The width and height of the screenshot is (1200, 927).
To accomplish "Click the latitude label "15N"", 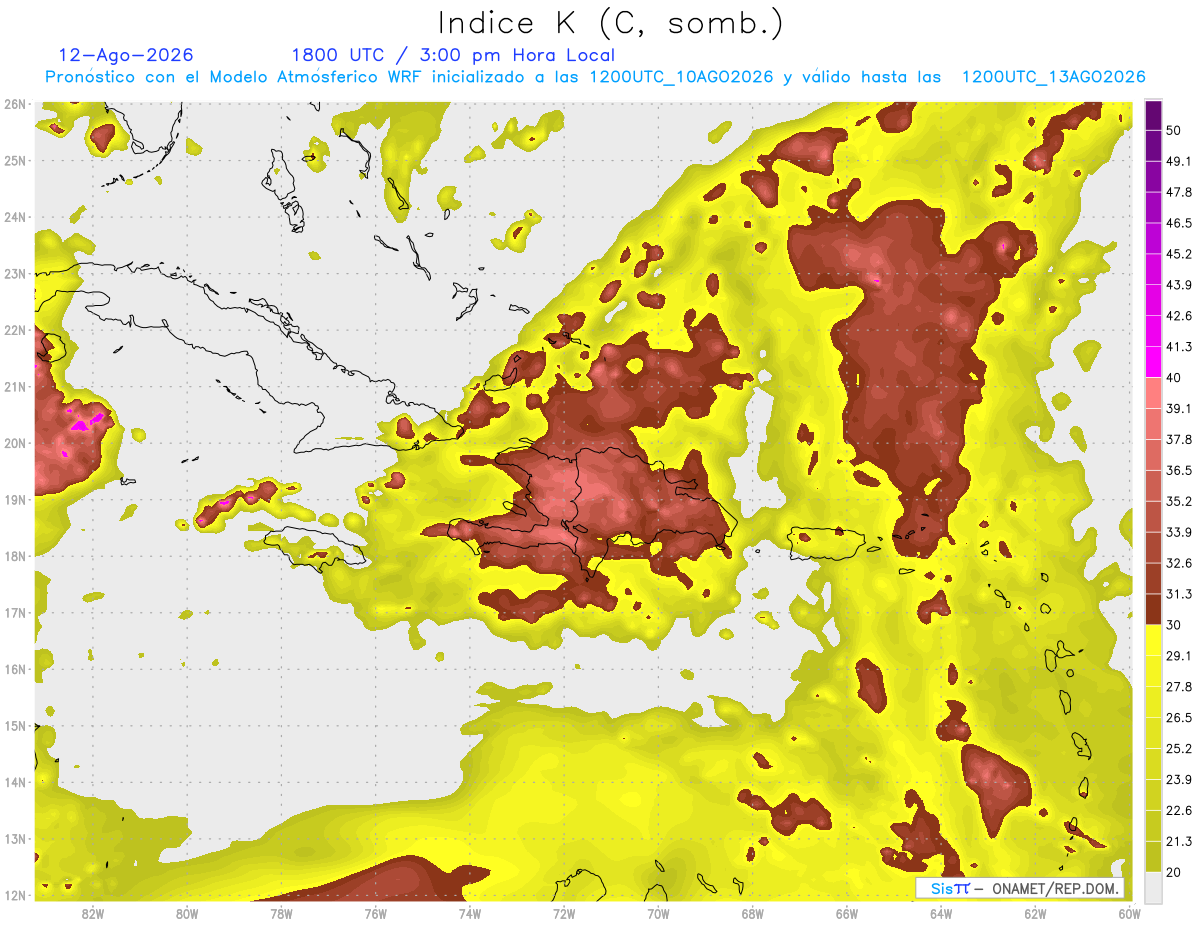I will pyautogui.click(x=14, y=726).
